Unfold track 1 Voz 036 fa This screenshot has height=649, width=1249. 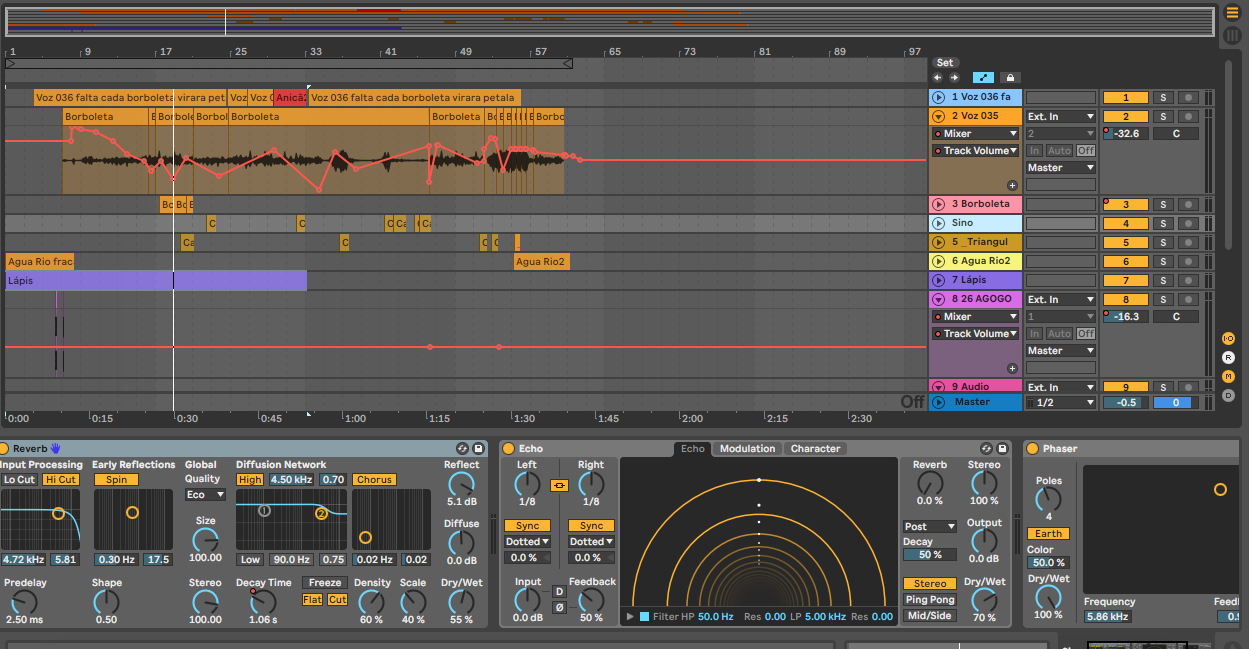(x=938, y=97)
